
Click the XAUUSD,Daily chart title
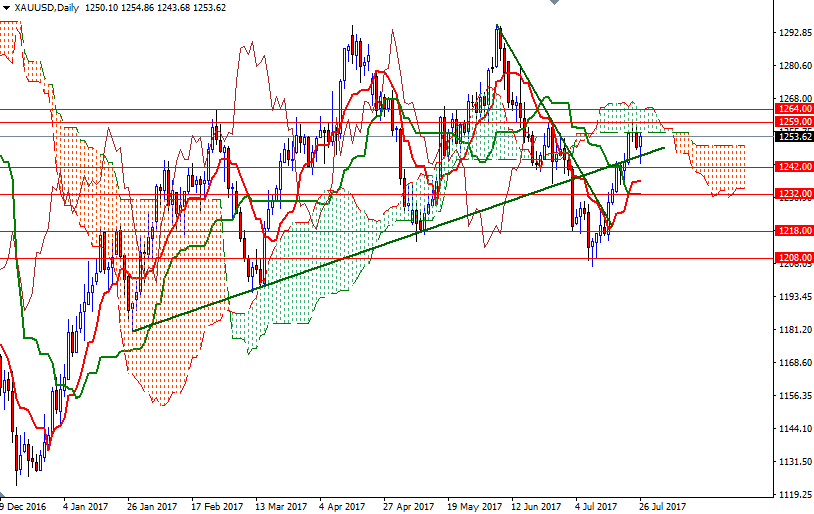pos(47,8)
